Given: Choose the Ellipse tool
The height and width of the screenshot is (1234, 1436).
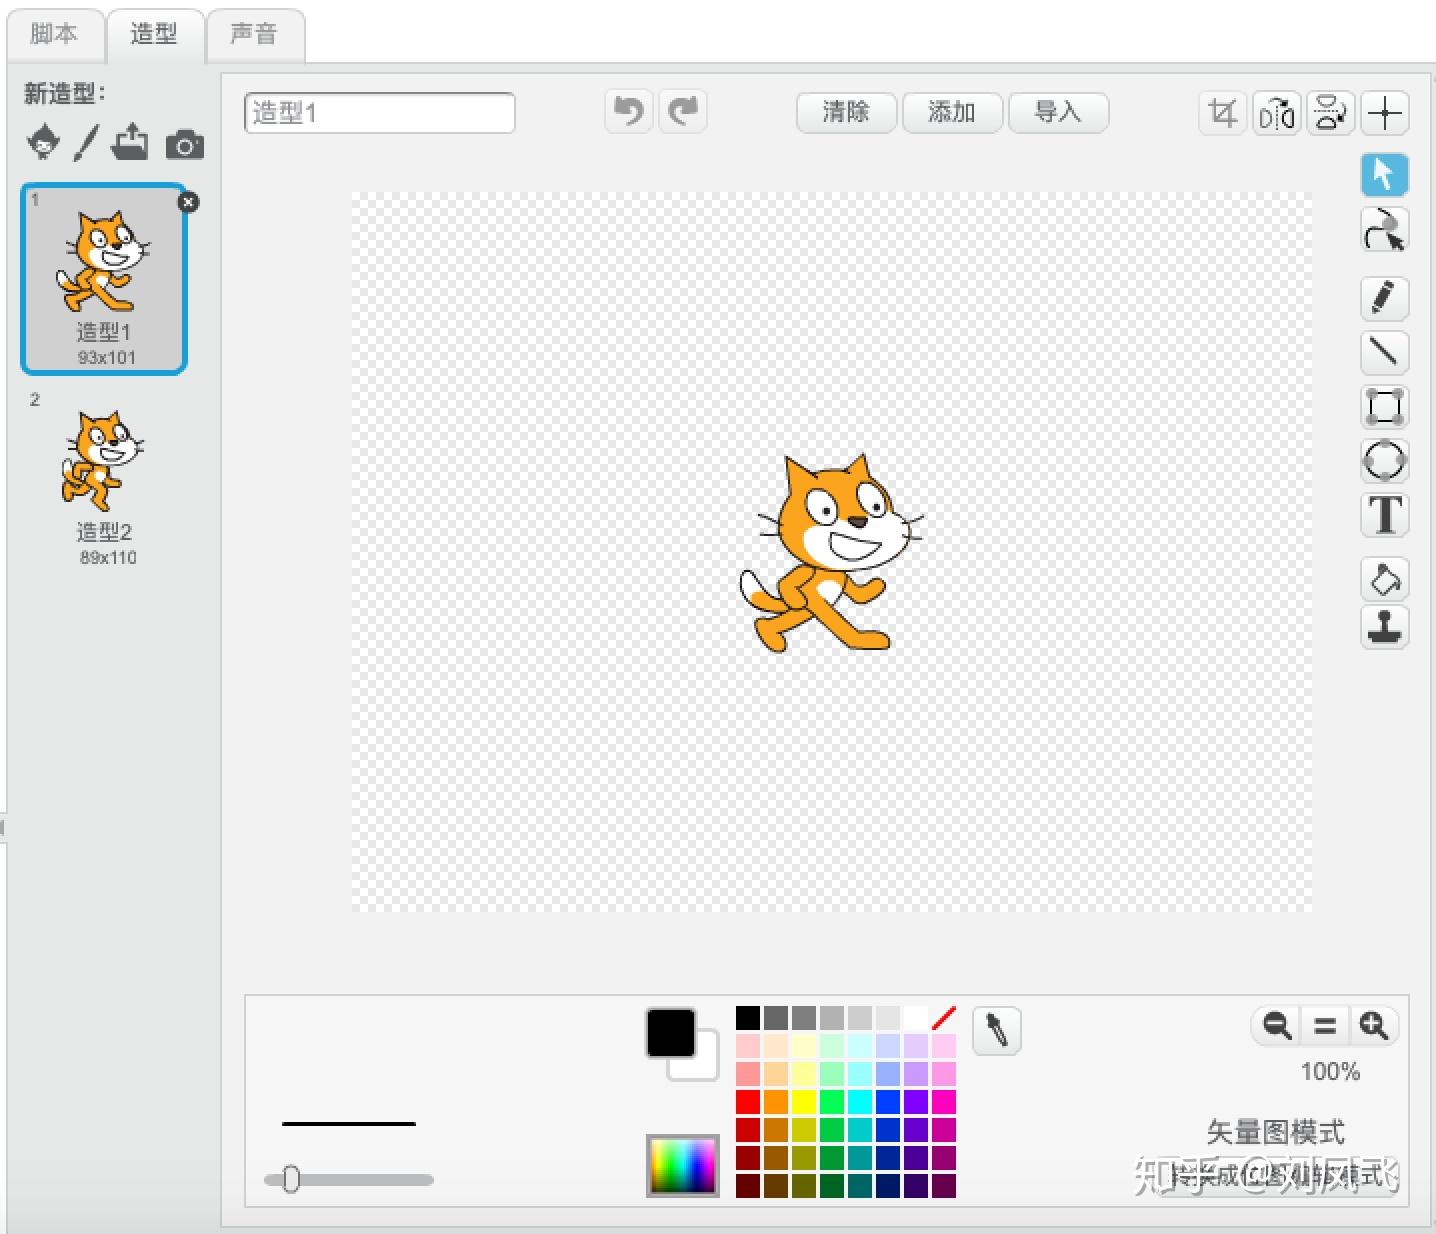Looking at the screenshot, I should (1384, 461).
